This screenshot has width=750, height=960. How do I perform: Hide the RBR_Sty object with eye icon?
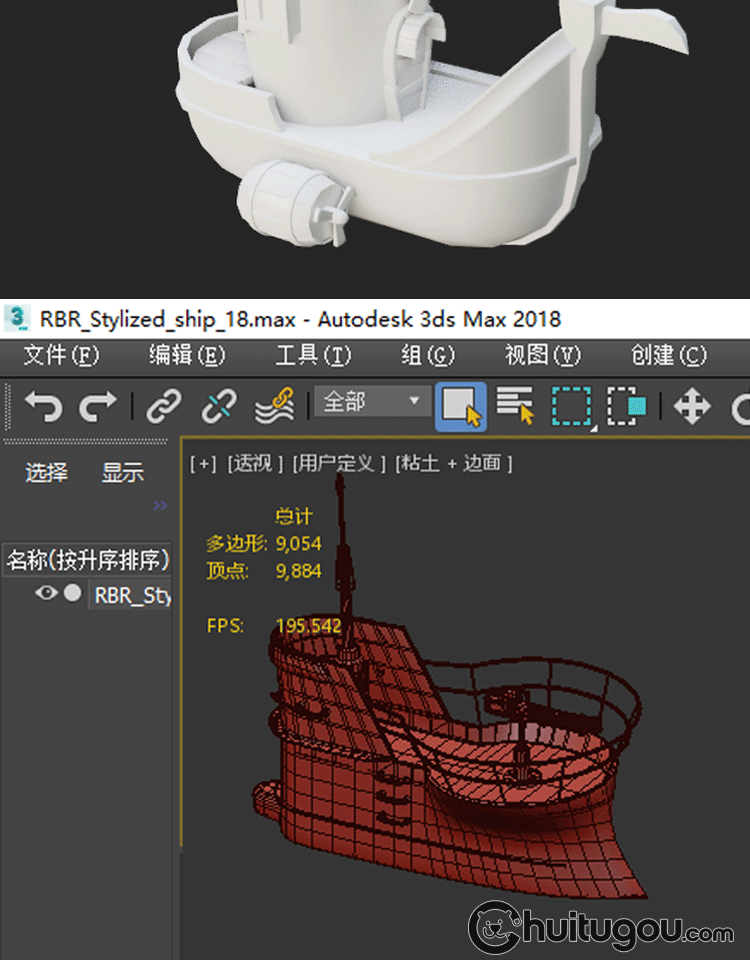click(x=45, y=593)
